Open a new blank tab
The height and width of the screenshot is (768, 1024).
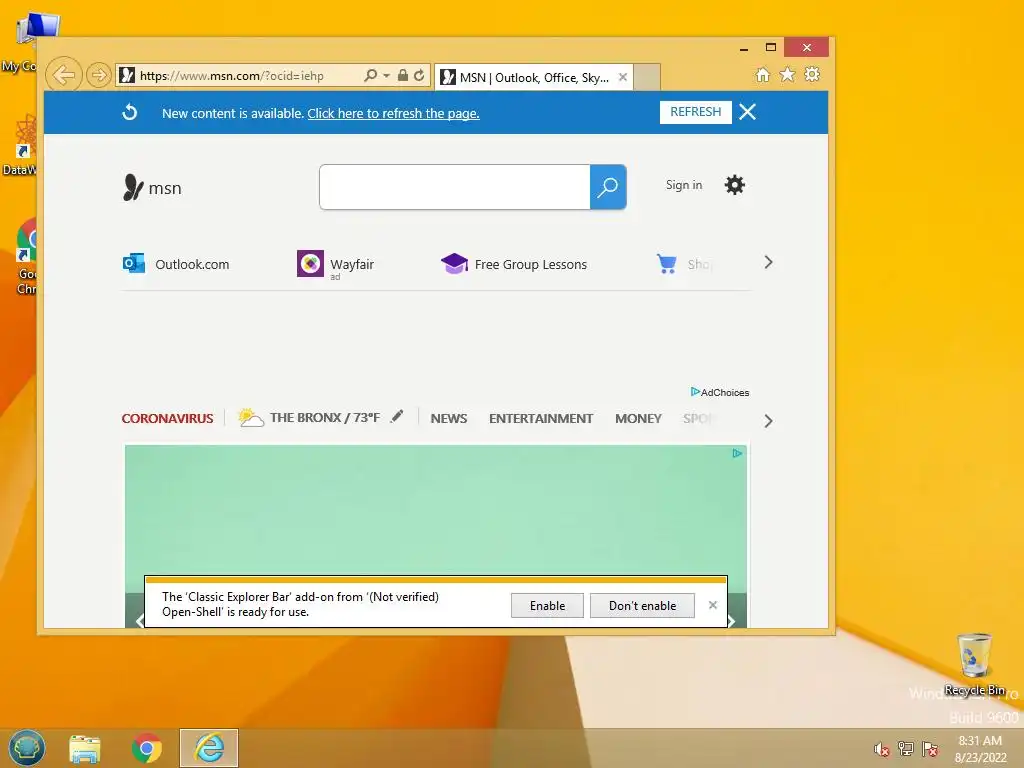click(x=647, y=77)
